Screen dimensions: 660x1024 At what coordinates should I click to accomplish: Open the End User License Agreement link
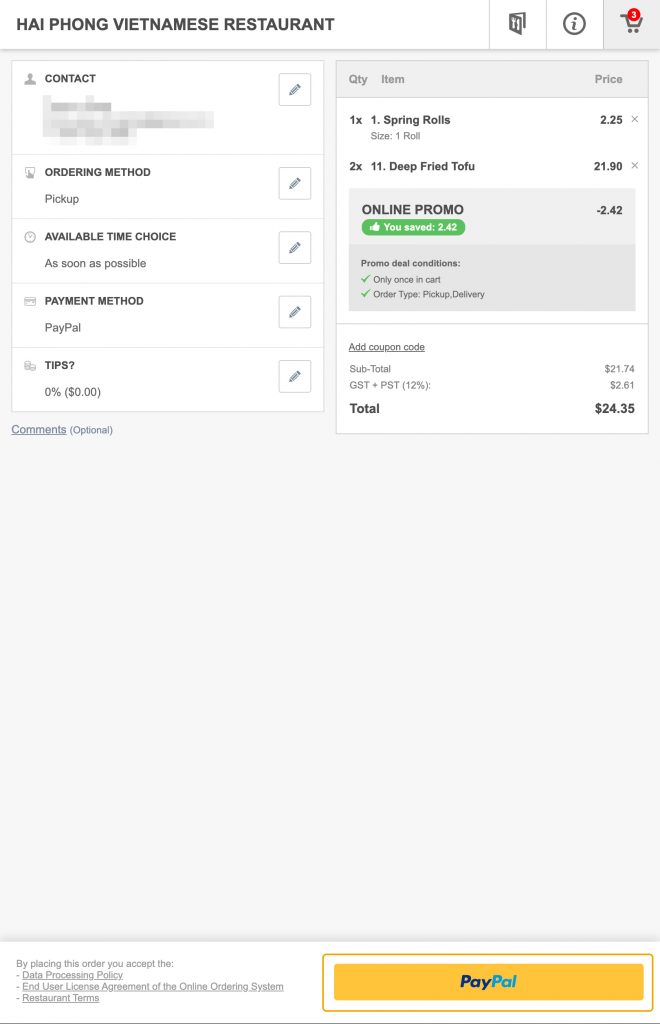pos(153,986)
